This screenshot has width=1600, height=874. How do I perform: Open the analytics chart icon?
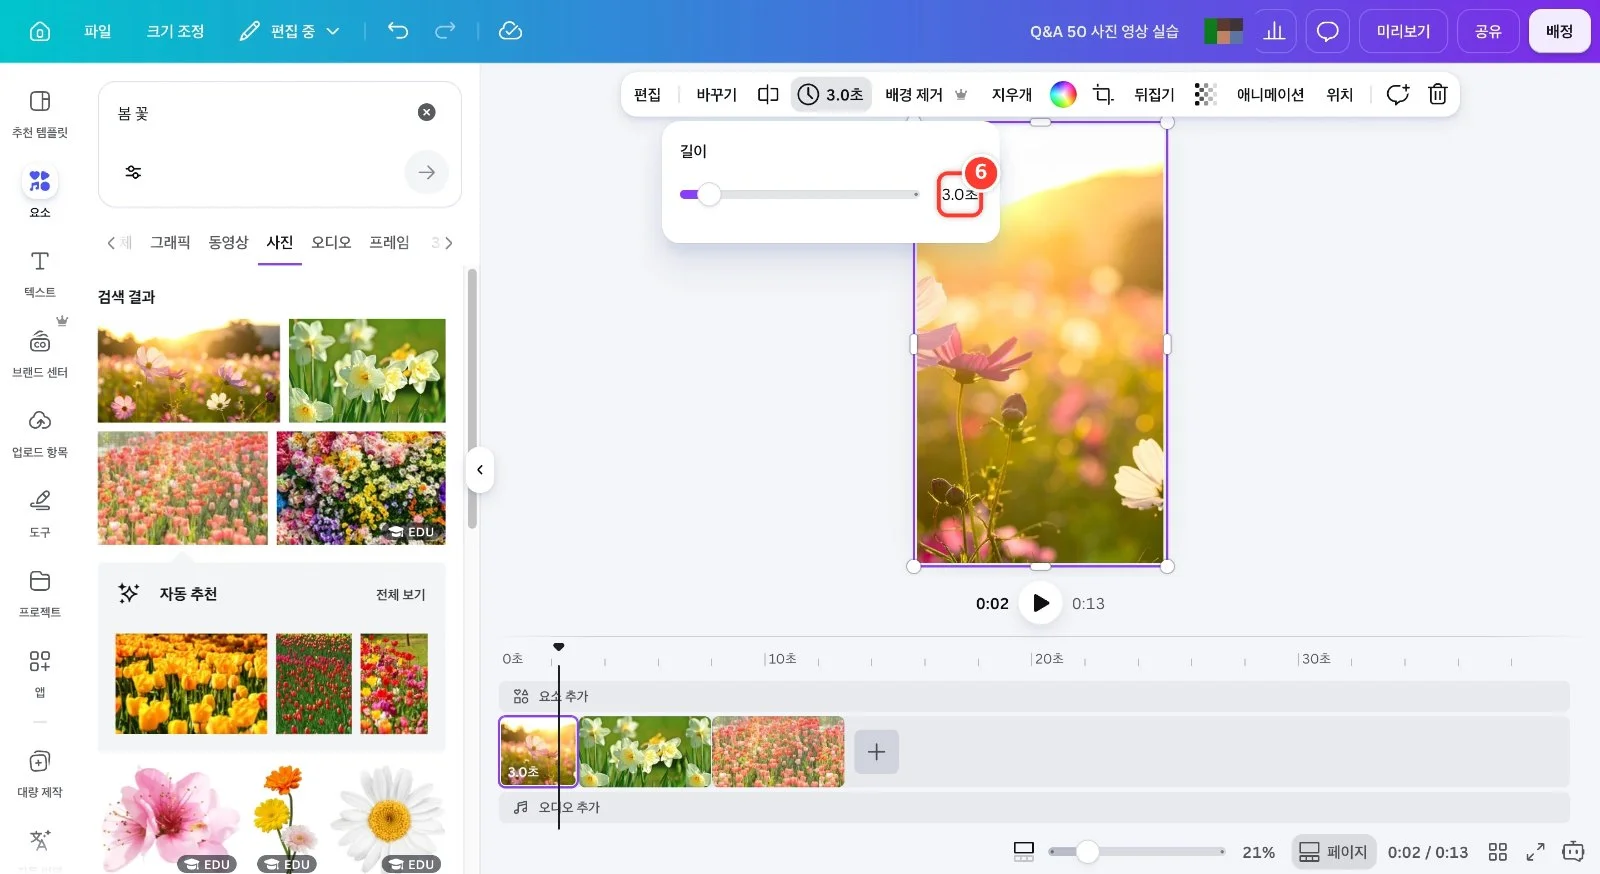click(x=1274, y=31)
